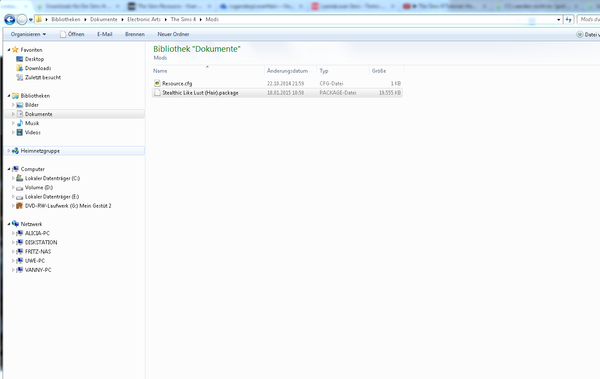Click the E-Mail toolbar button
The height and width of the screenshot is (379, 600).
click(104, 34)
